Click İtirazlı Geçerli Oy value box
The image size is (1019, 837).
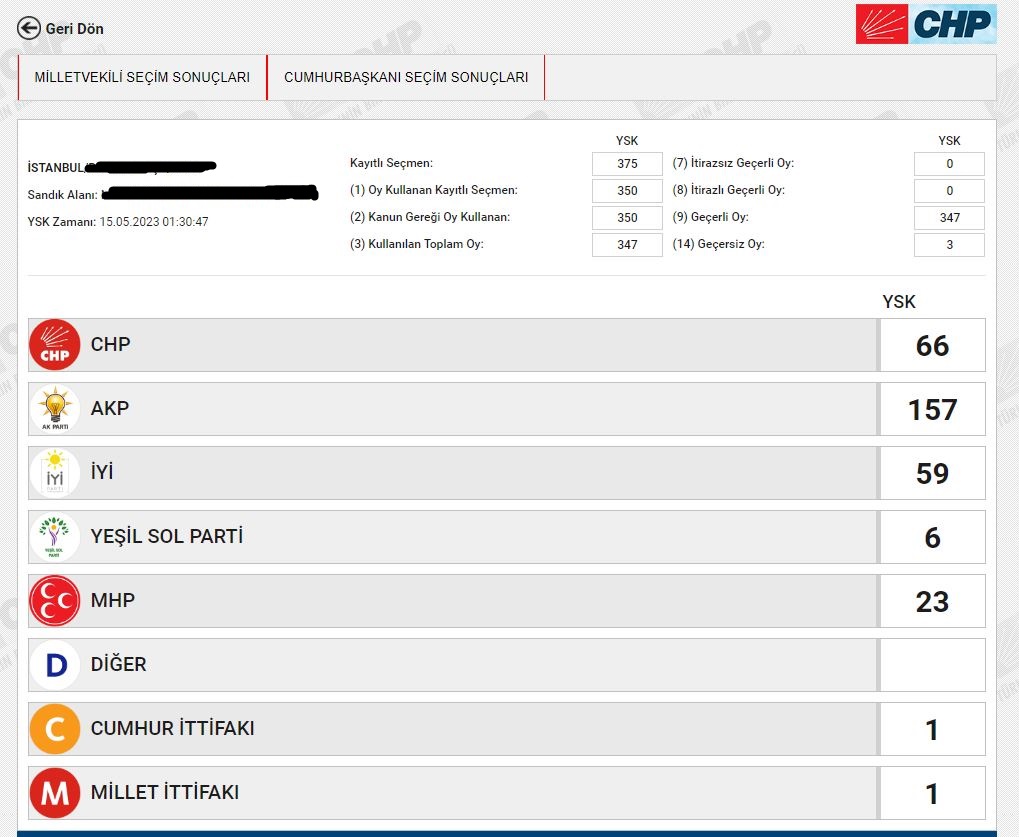point(949,191)
